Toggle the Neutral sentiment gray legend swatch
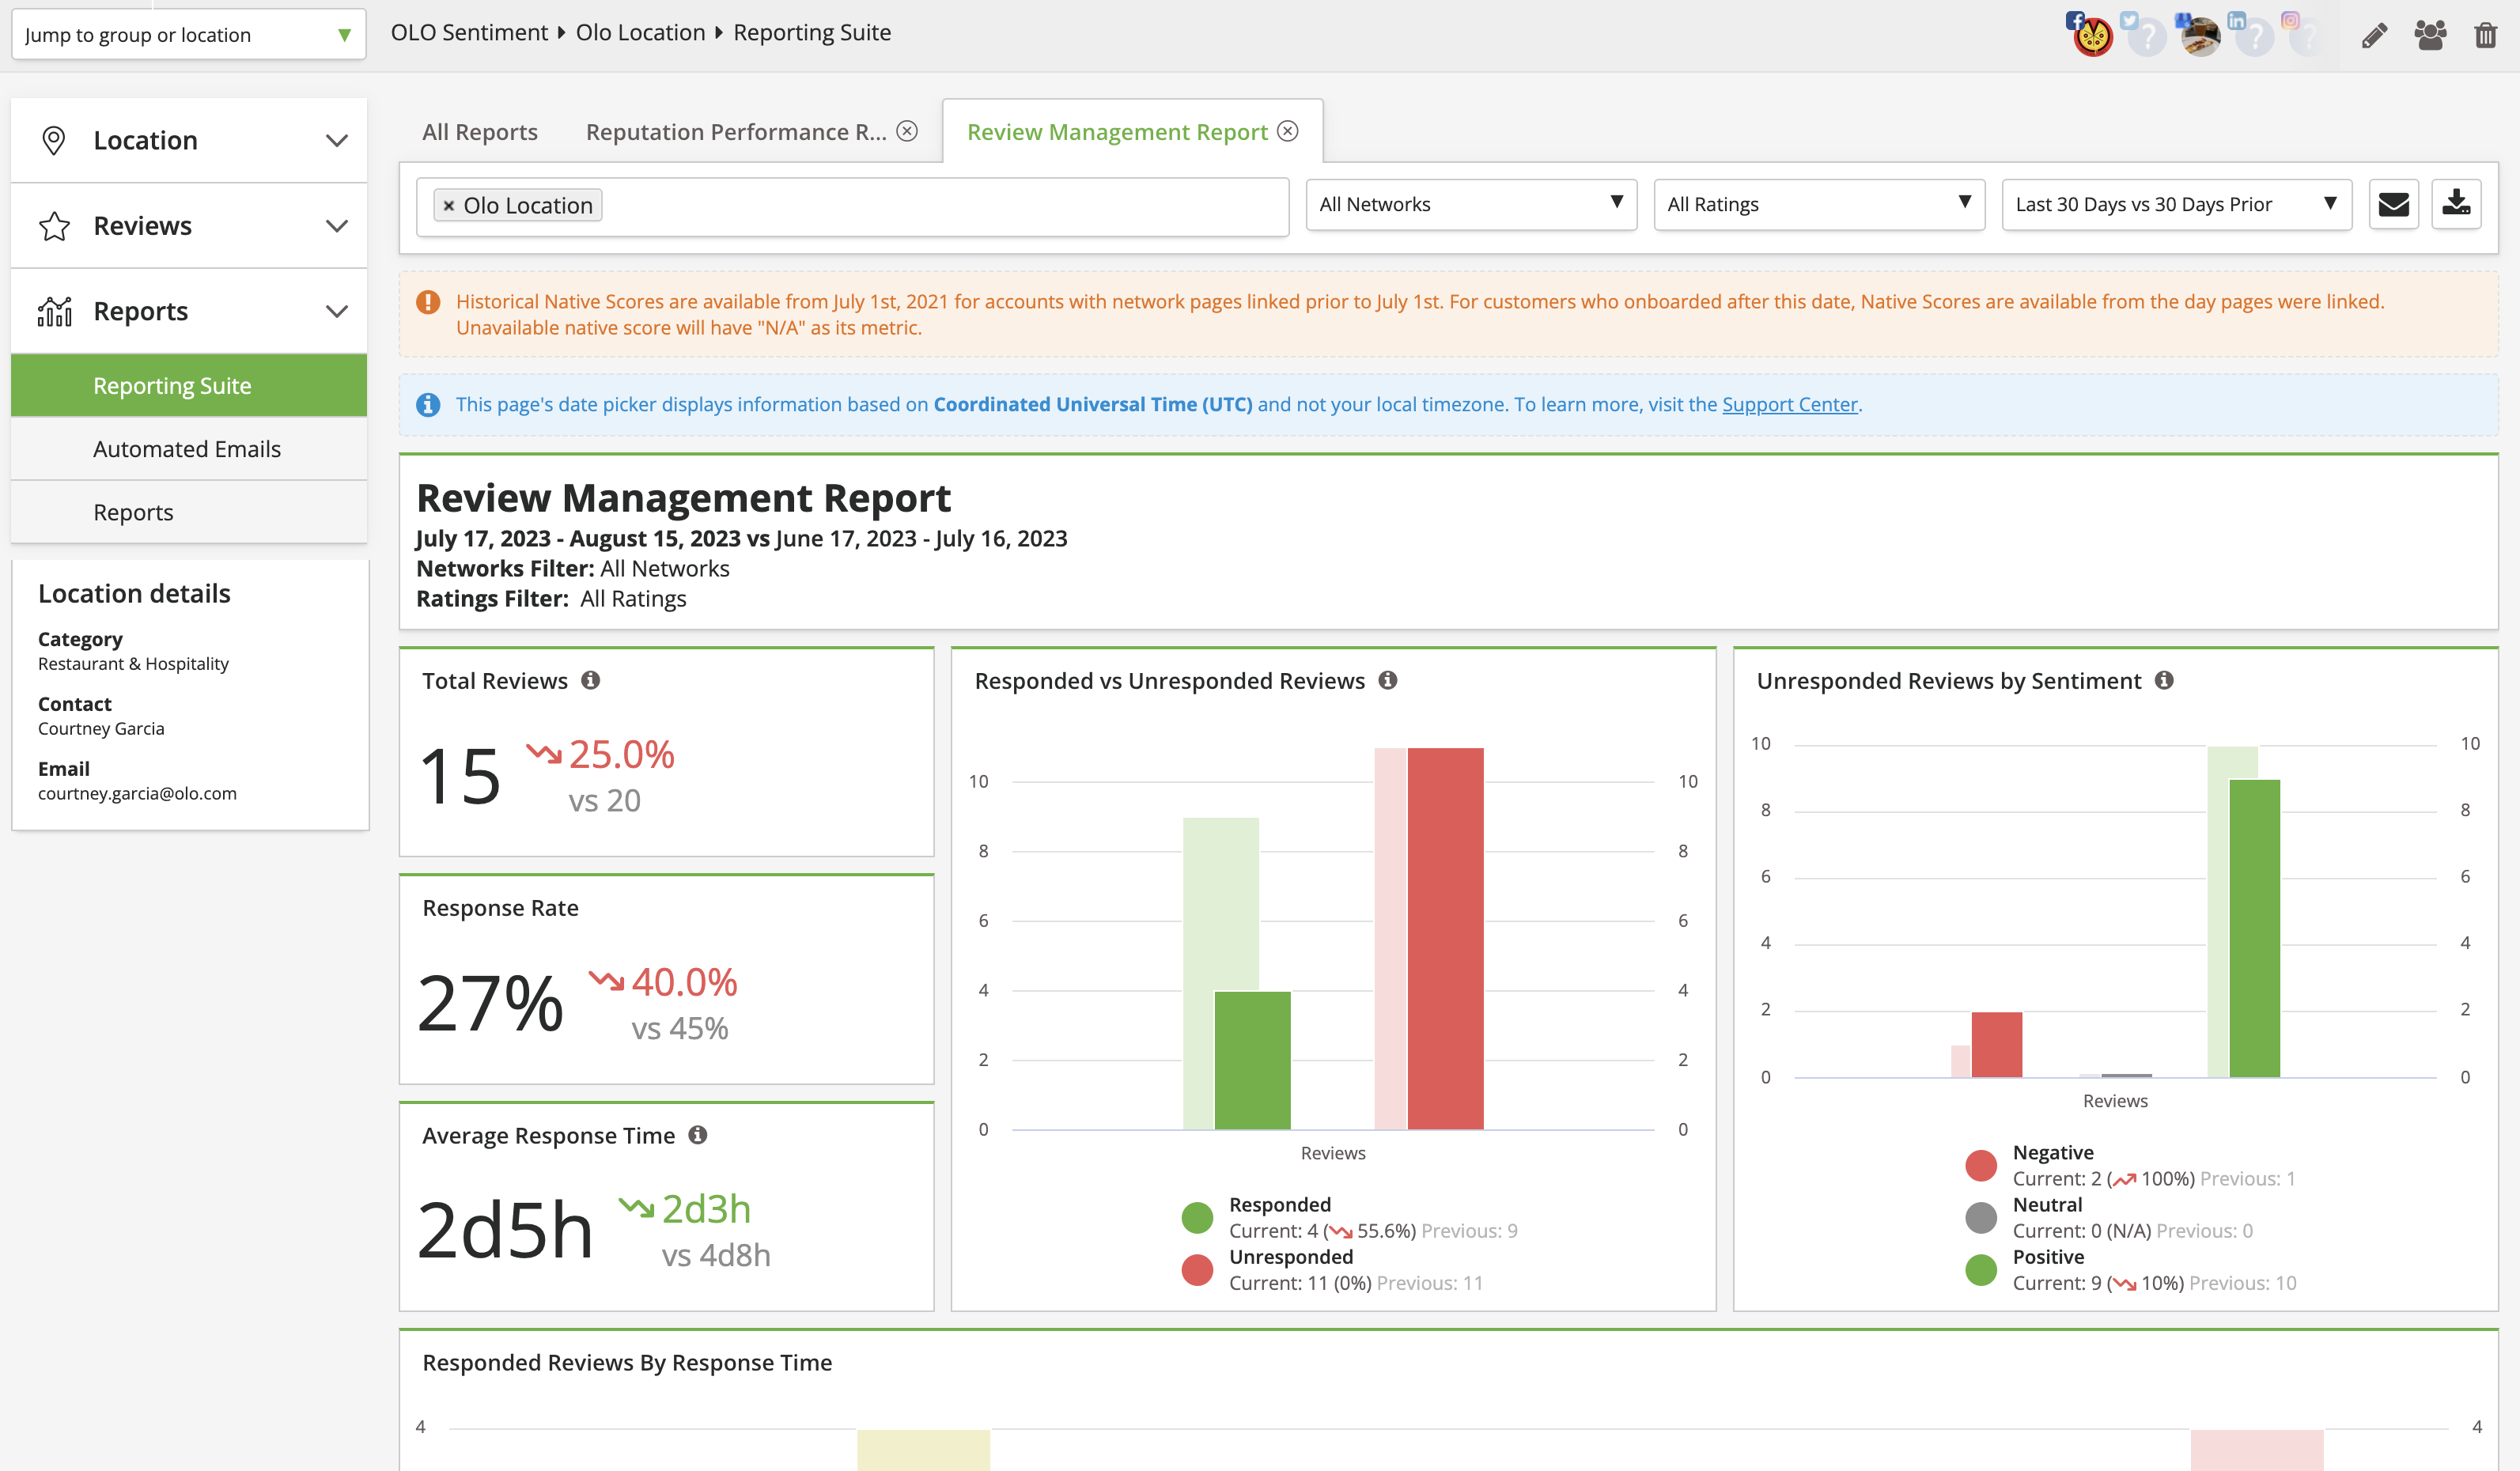 1980,1217
